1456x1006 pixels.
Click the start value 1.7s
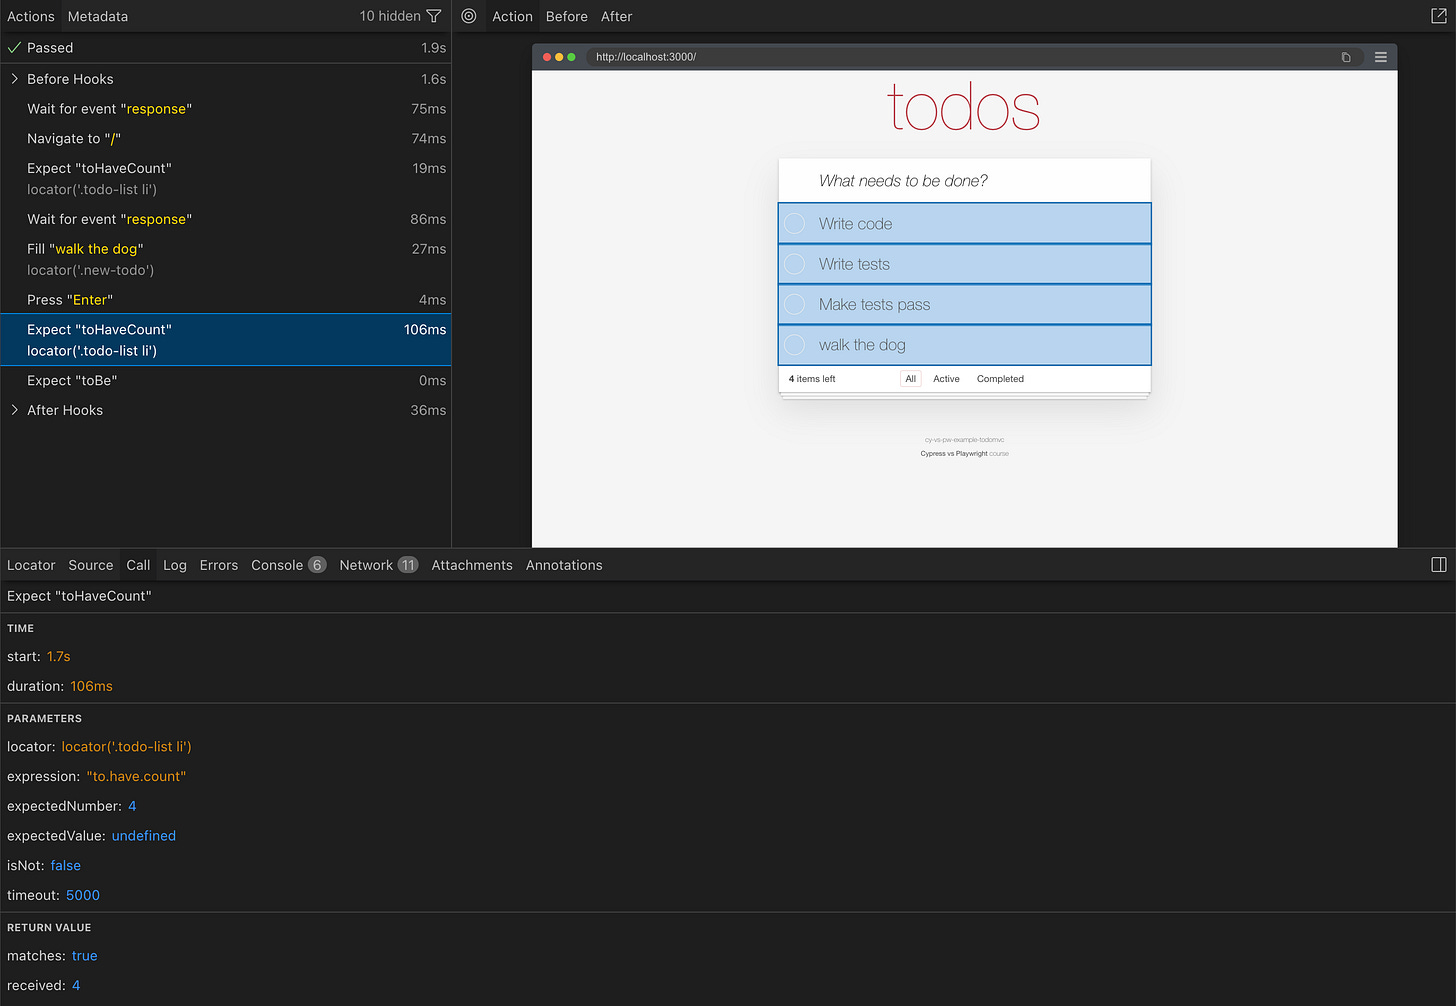click(59, 657)
